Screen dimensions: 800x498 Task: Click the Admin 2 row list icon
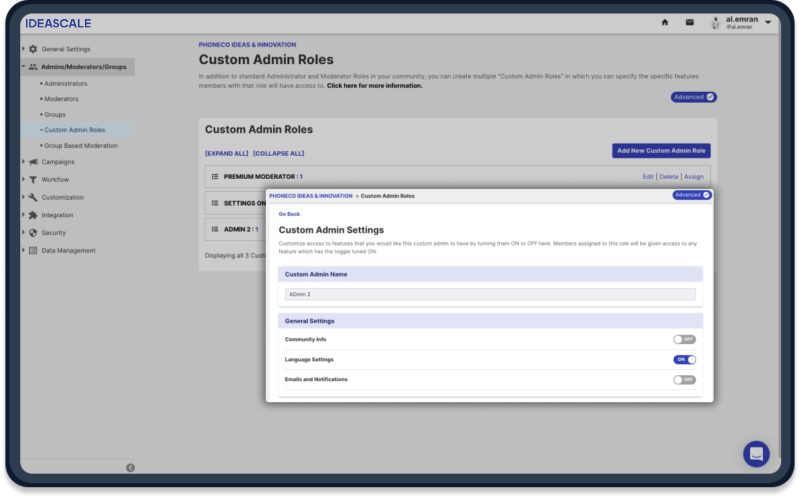point(215,230)
